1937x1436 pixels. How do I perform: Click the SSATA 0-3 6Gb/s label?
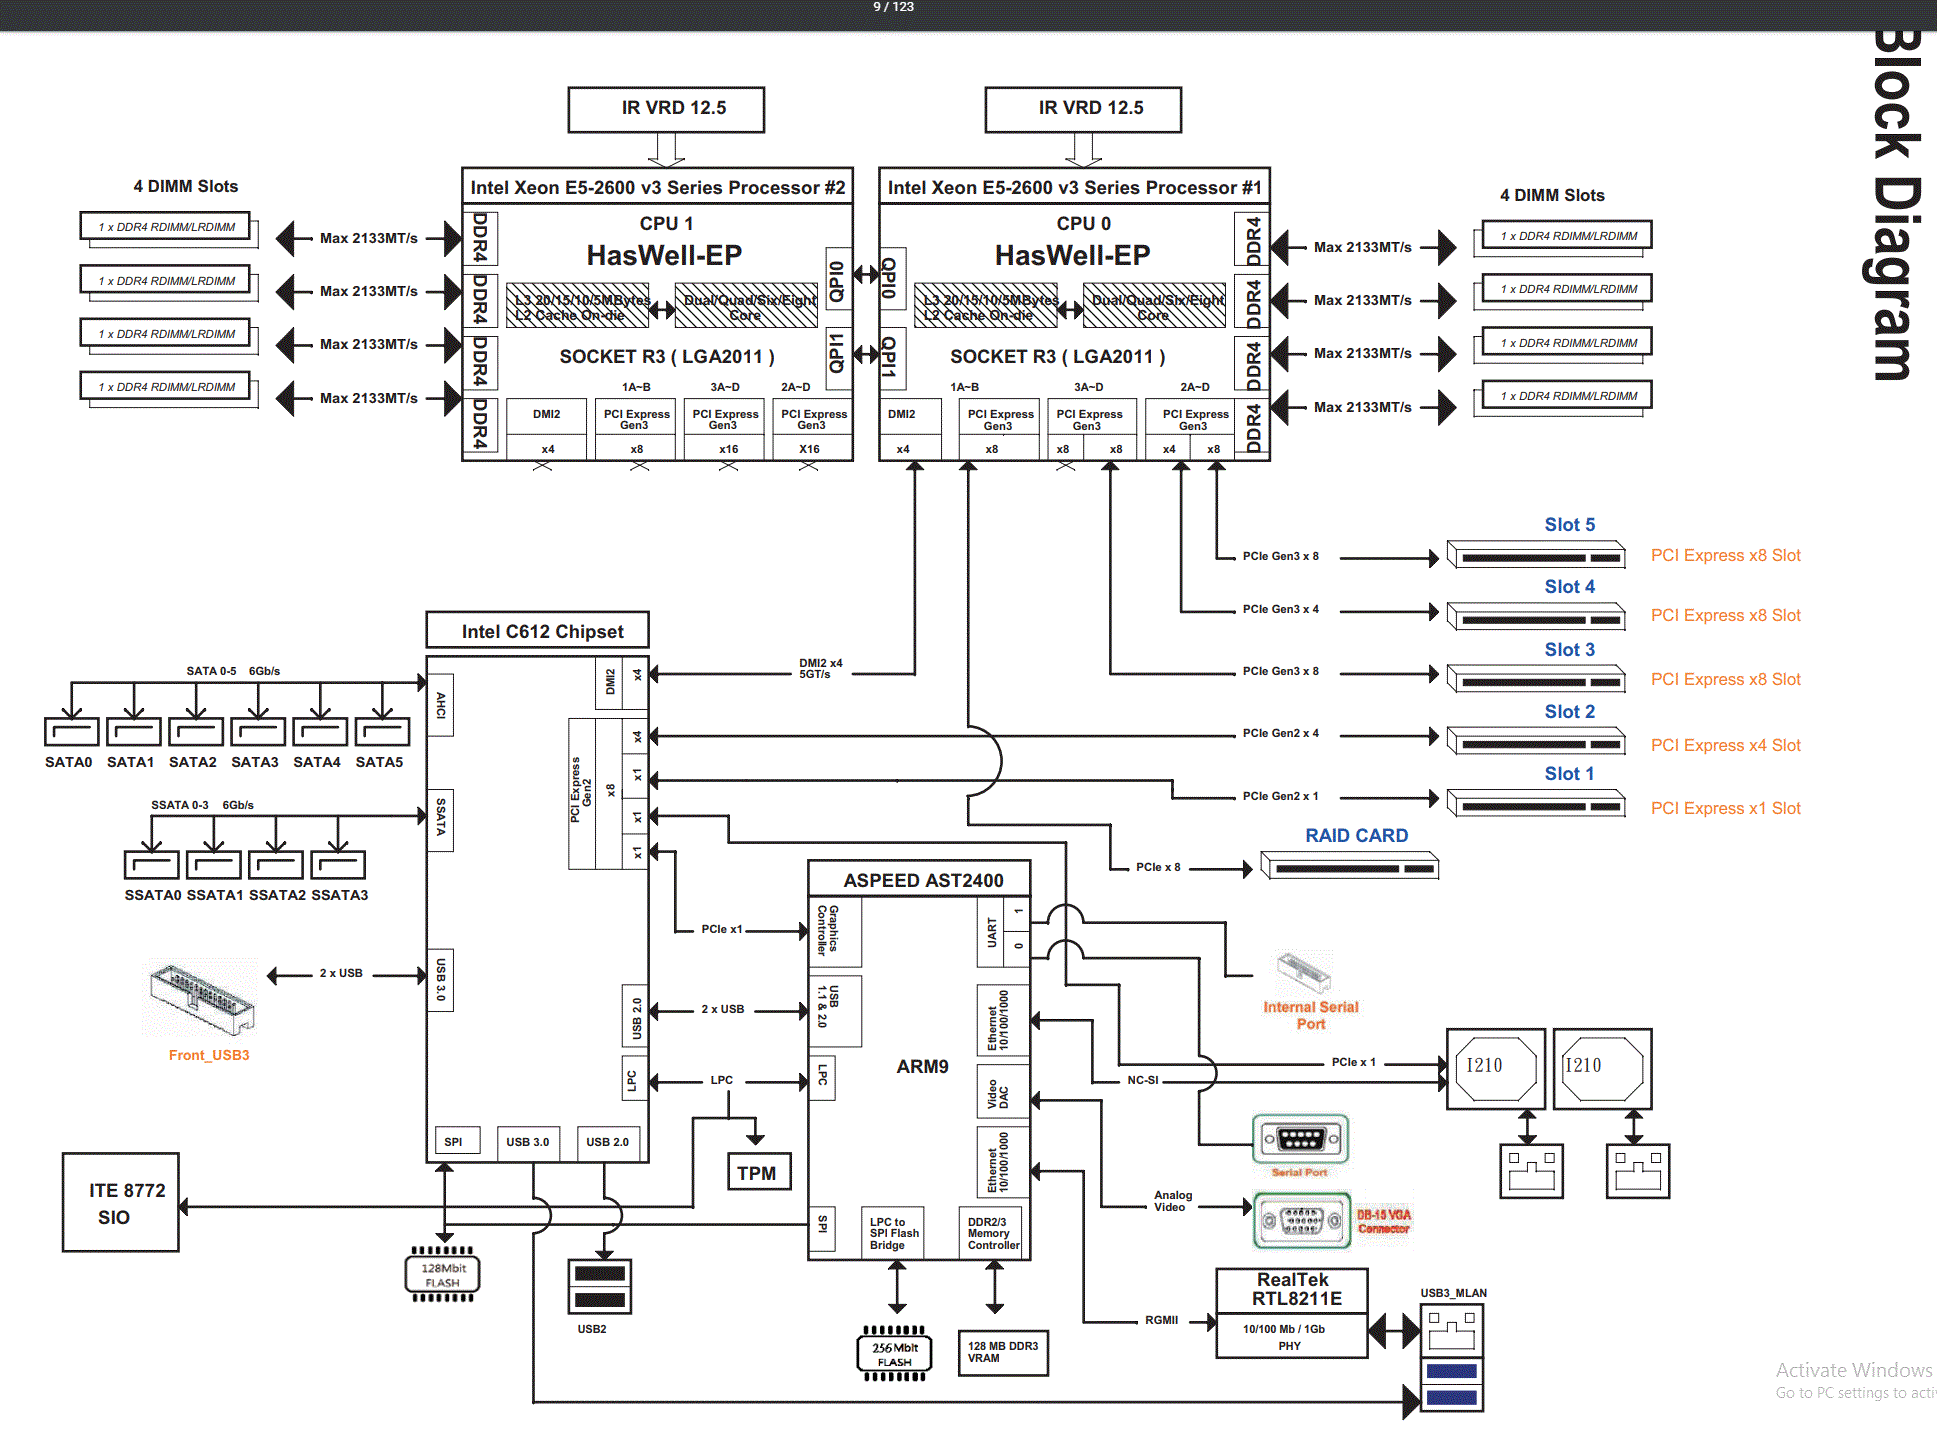(x=202, y=804)
